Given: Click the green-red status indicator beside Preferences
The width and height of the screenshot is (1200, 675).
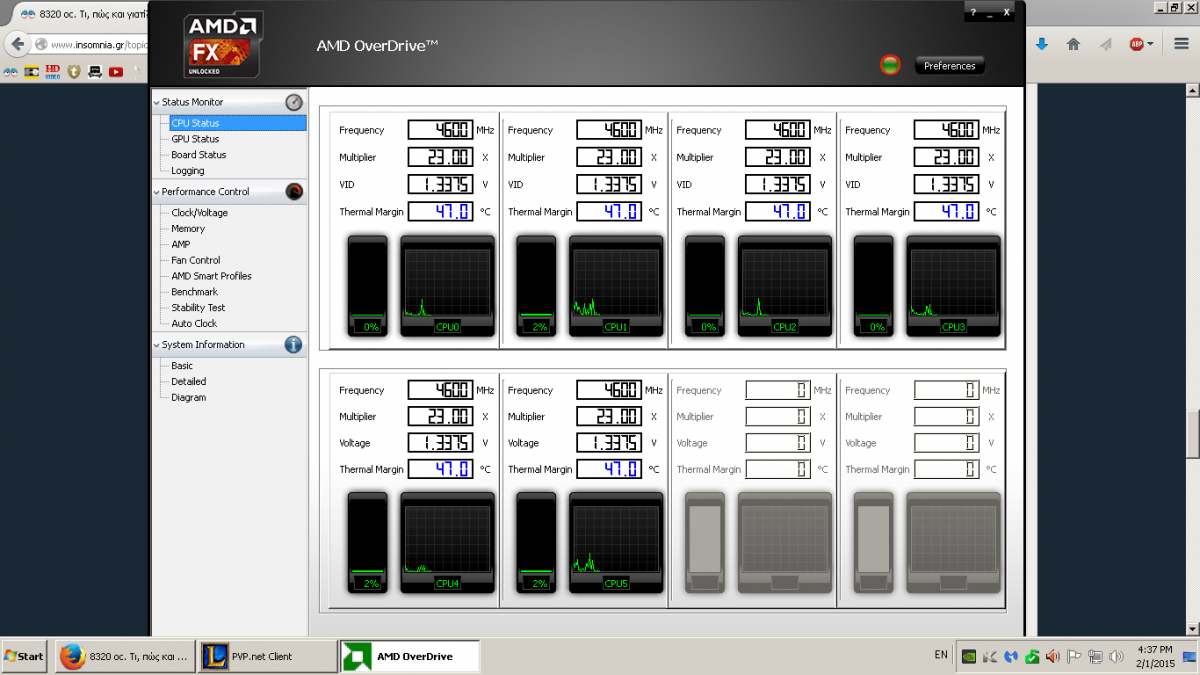Looking at the screenshot, I should pos(890,66).
